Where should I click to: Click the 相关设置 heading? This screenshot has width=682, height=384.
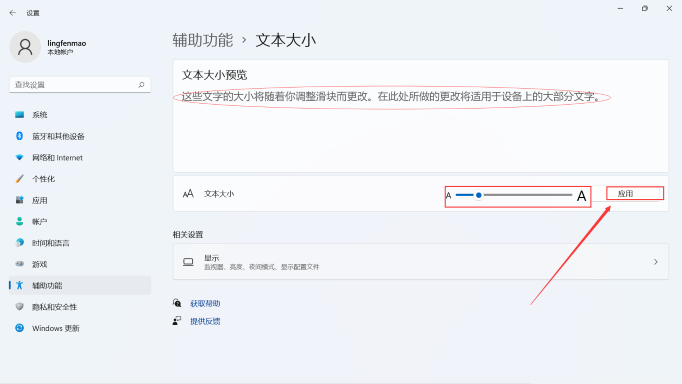(188, 235)
